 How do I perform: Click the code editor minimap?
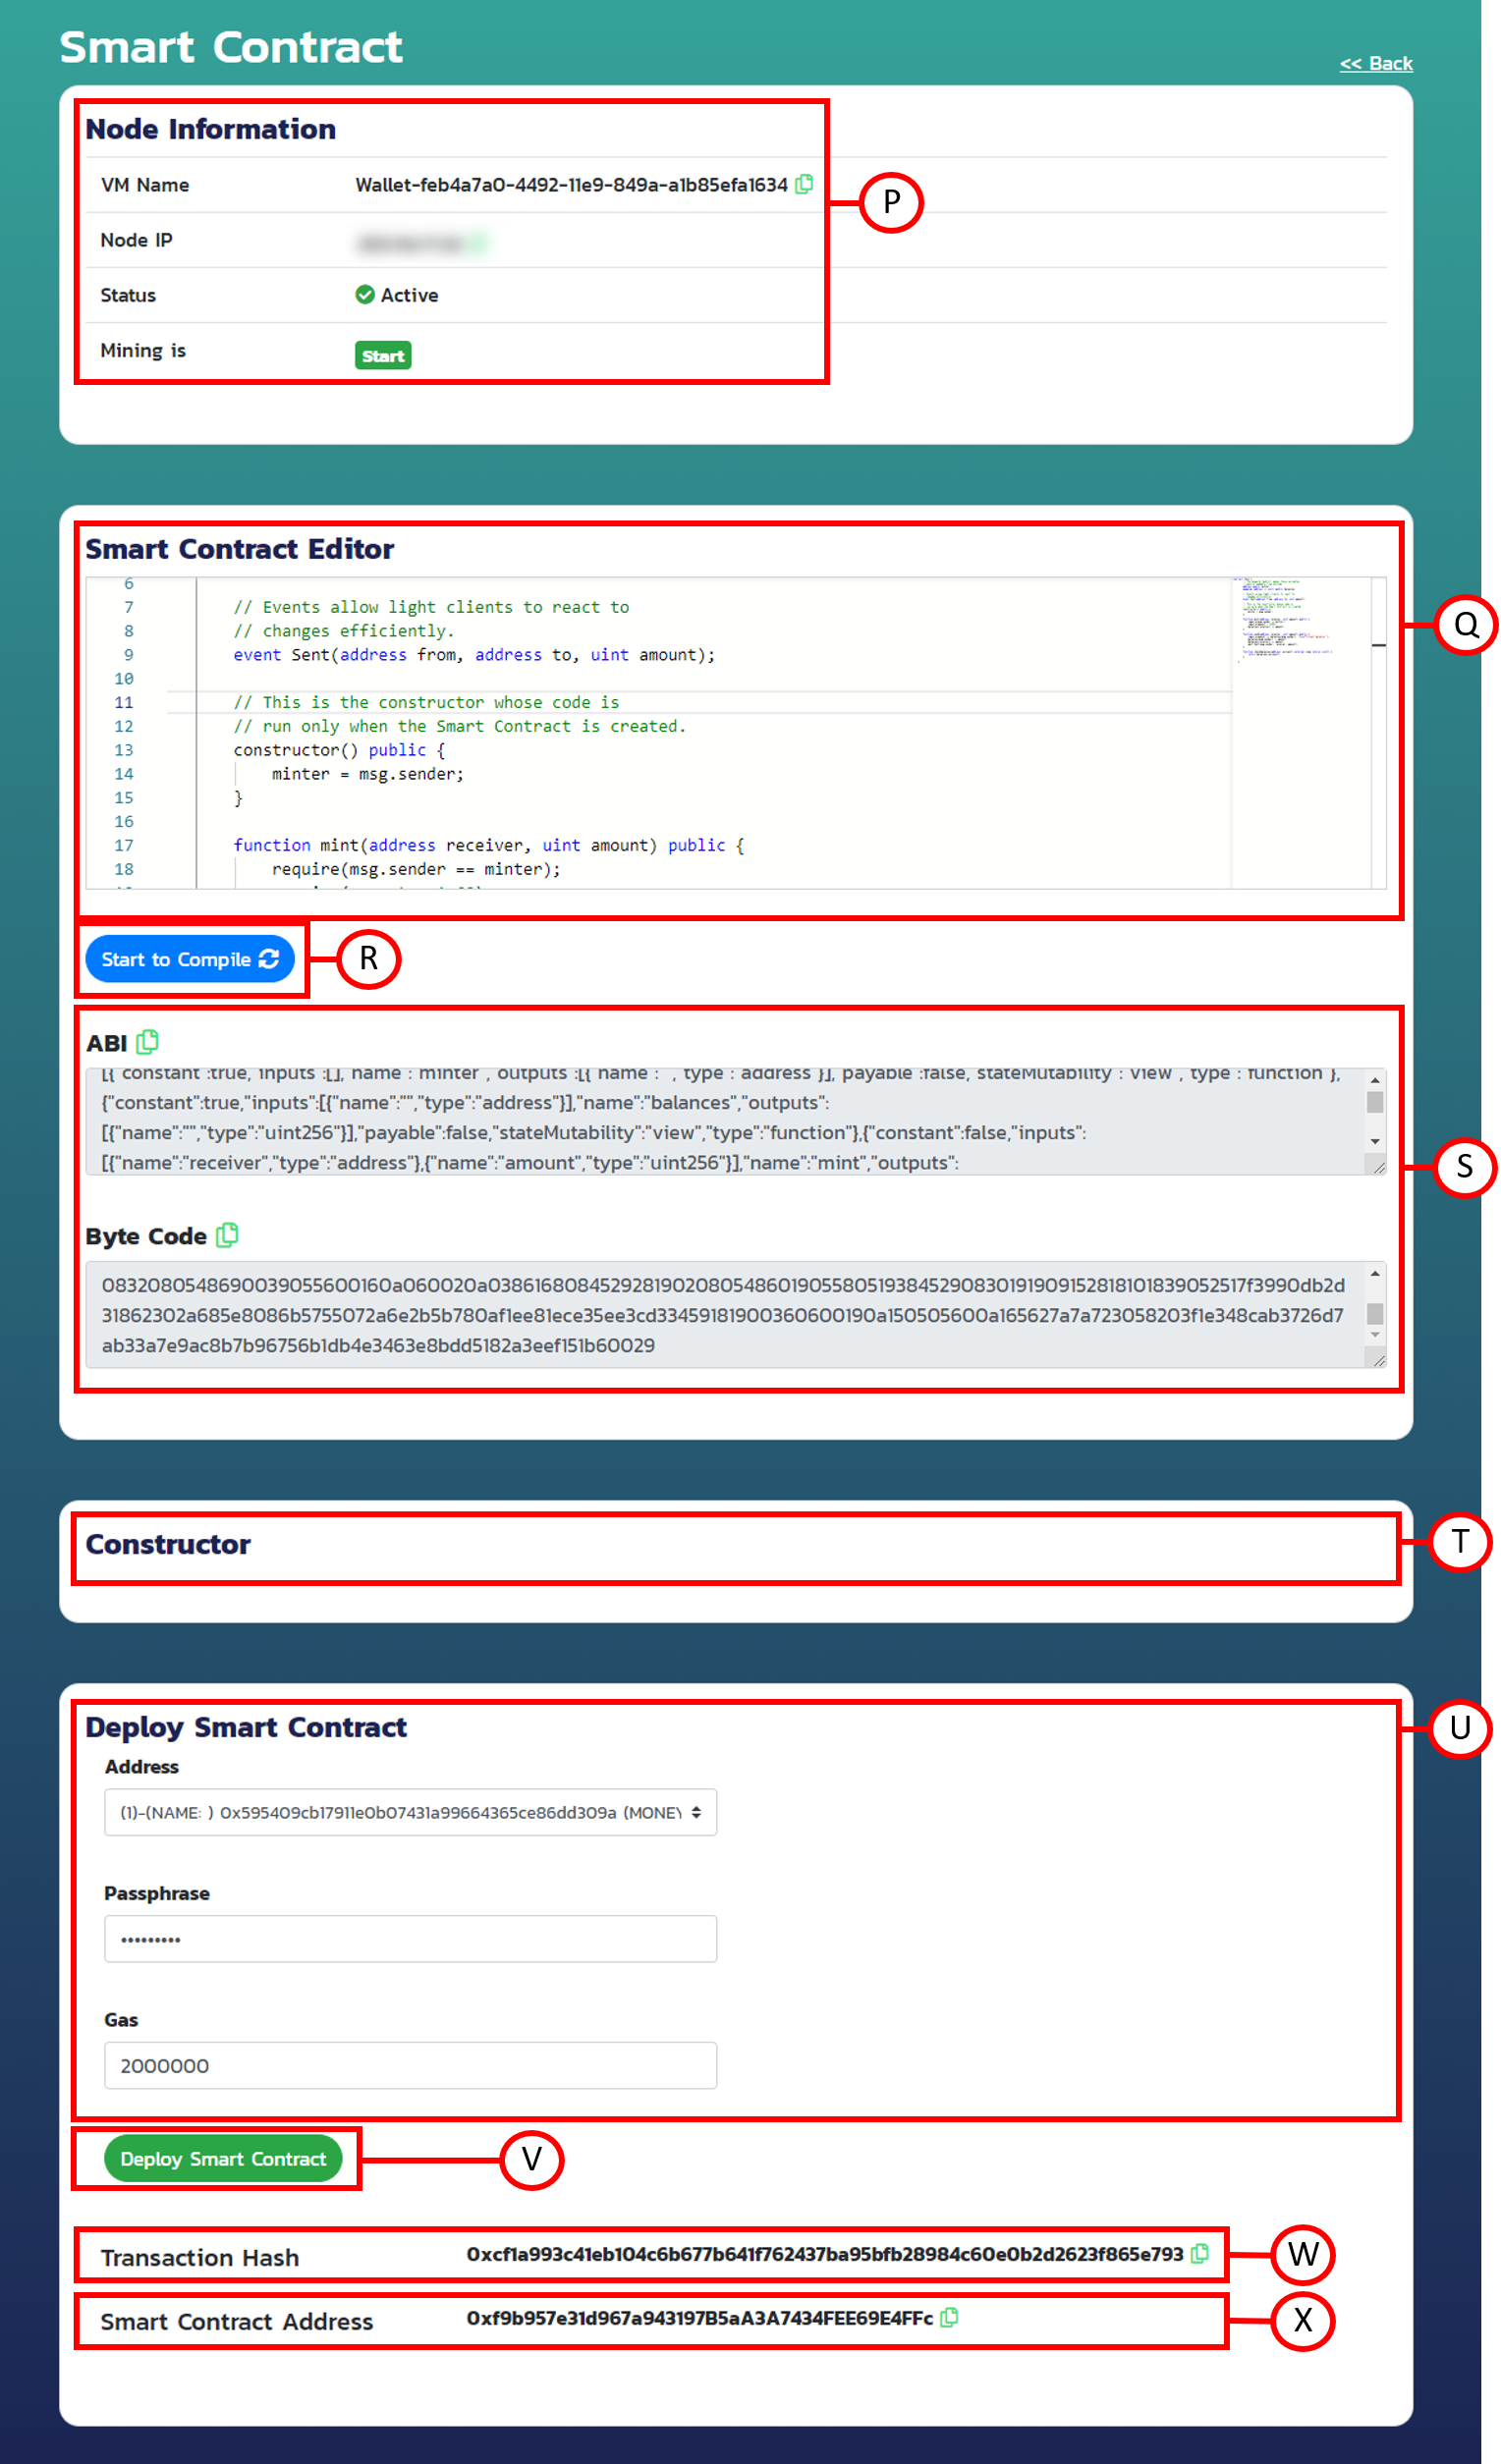coord(1300,732)
